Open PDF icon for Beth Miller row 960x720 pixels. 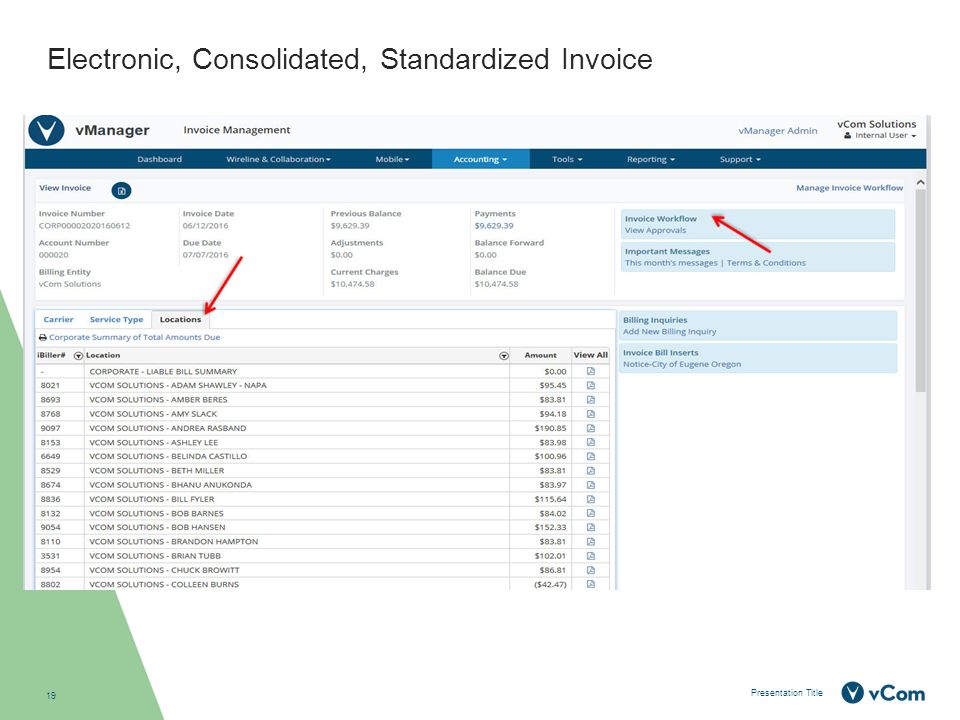coord(591,470)
